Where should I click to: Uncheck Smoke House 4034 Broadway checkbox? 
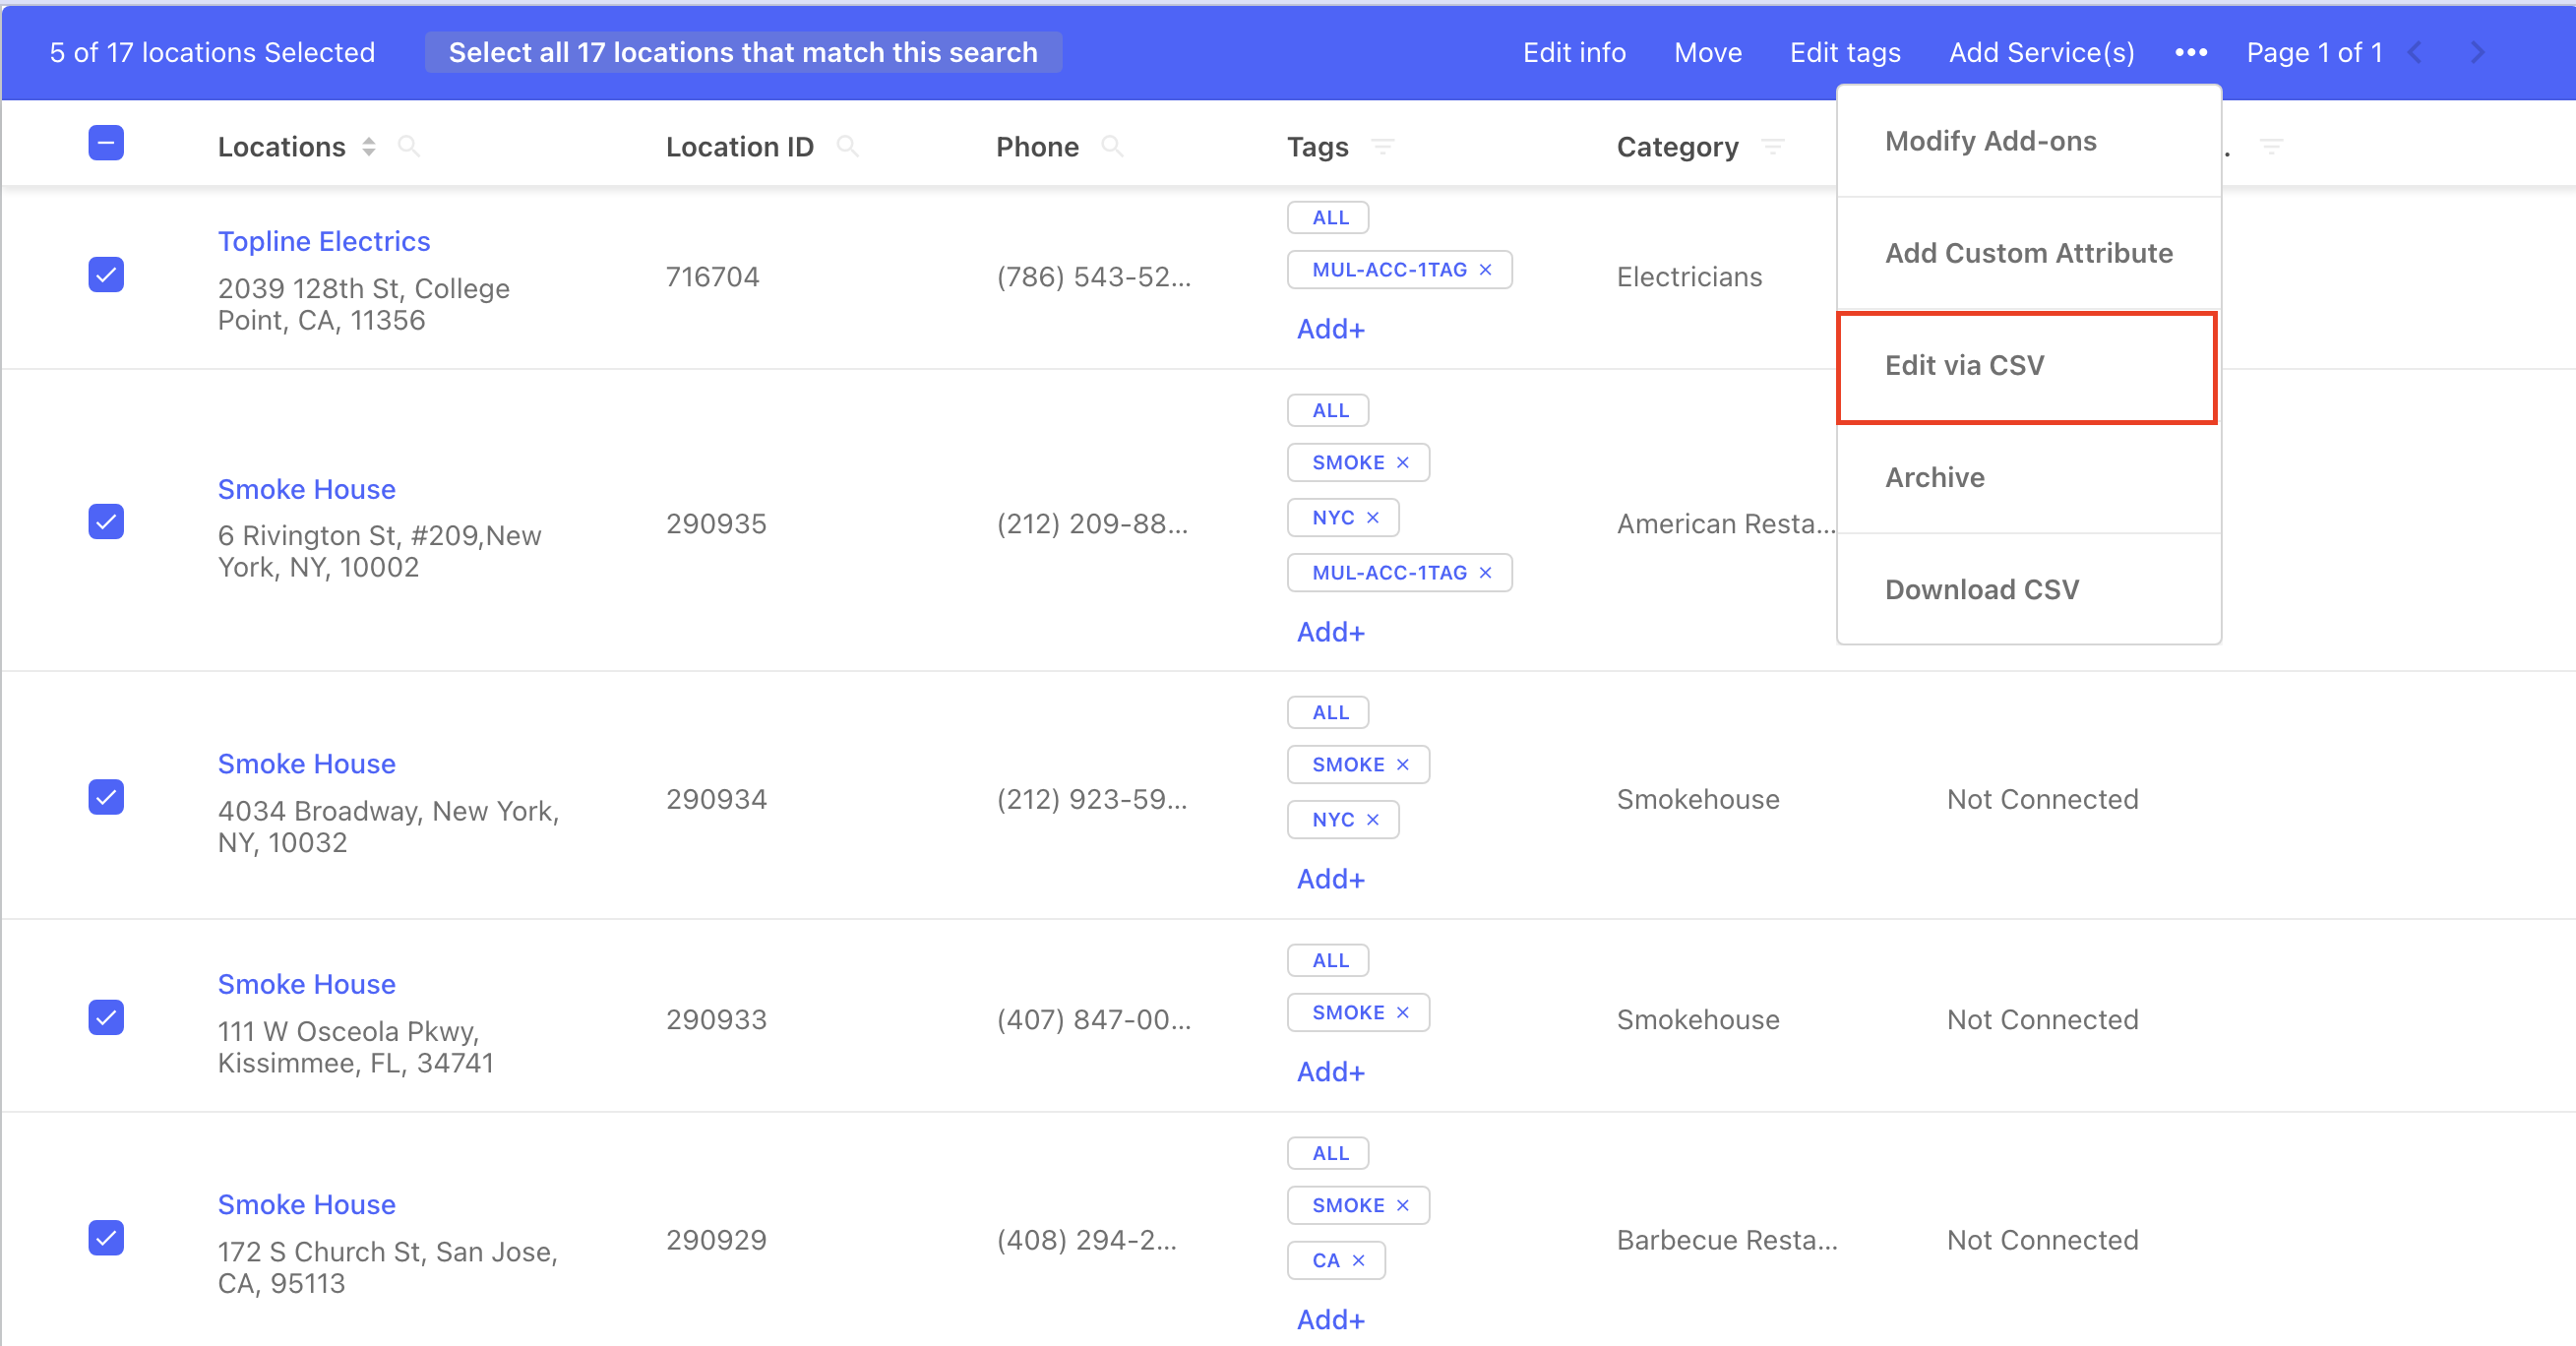106,797
